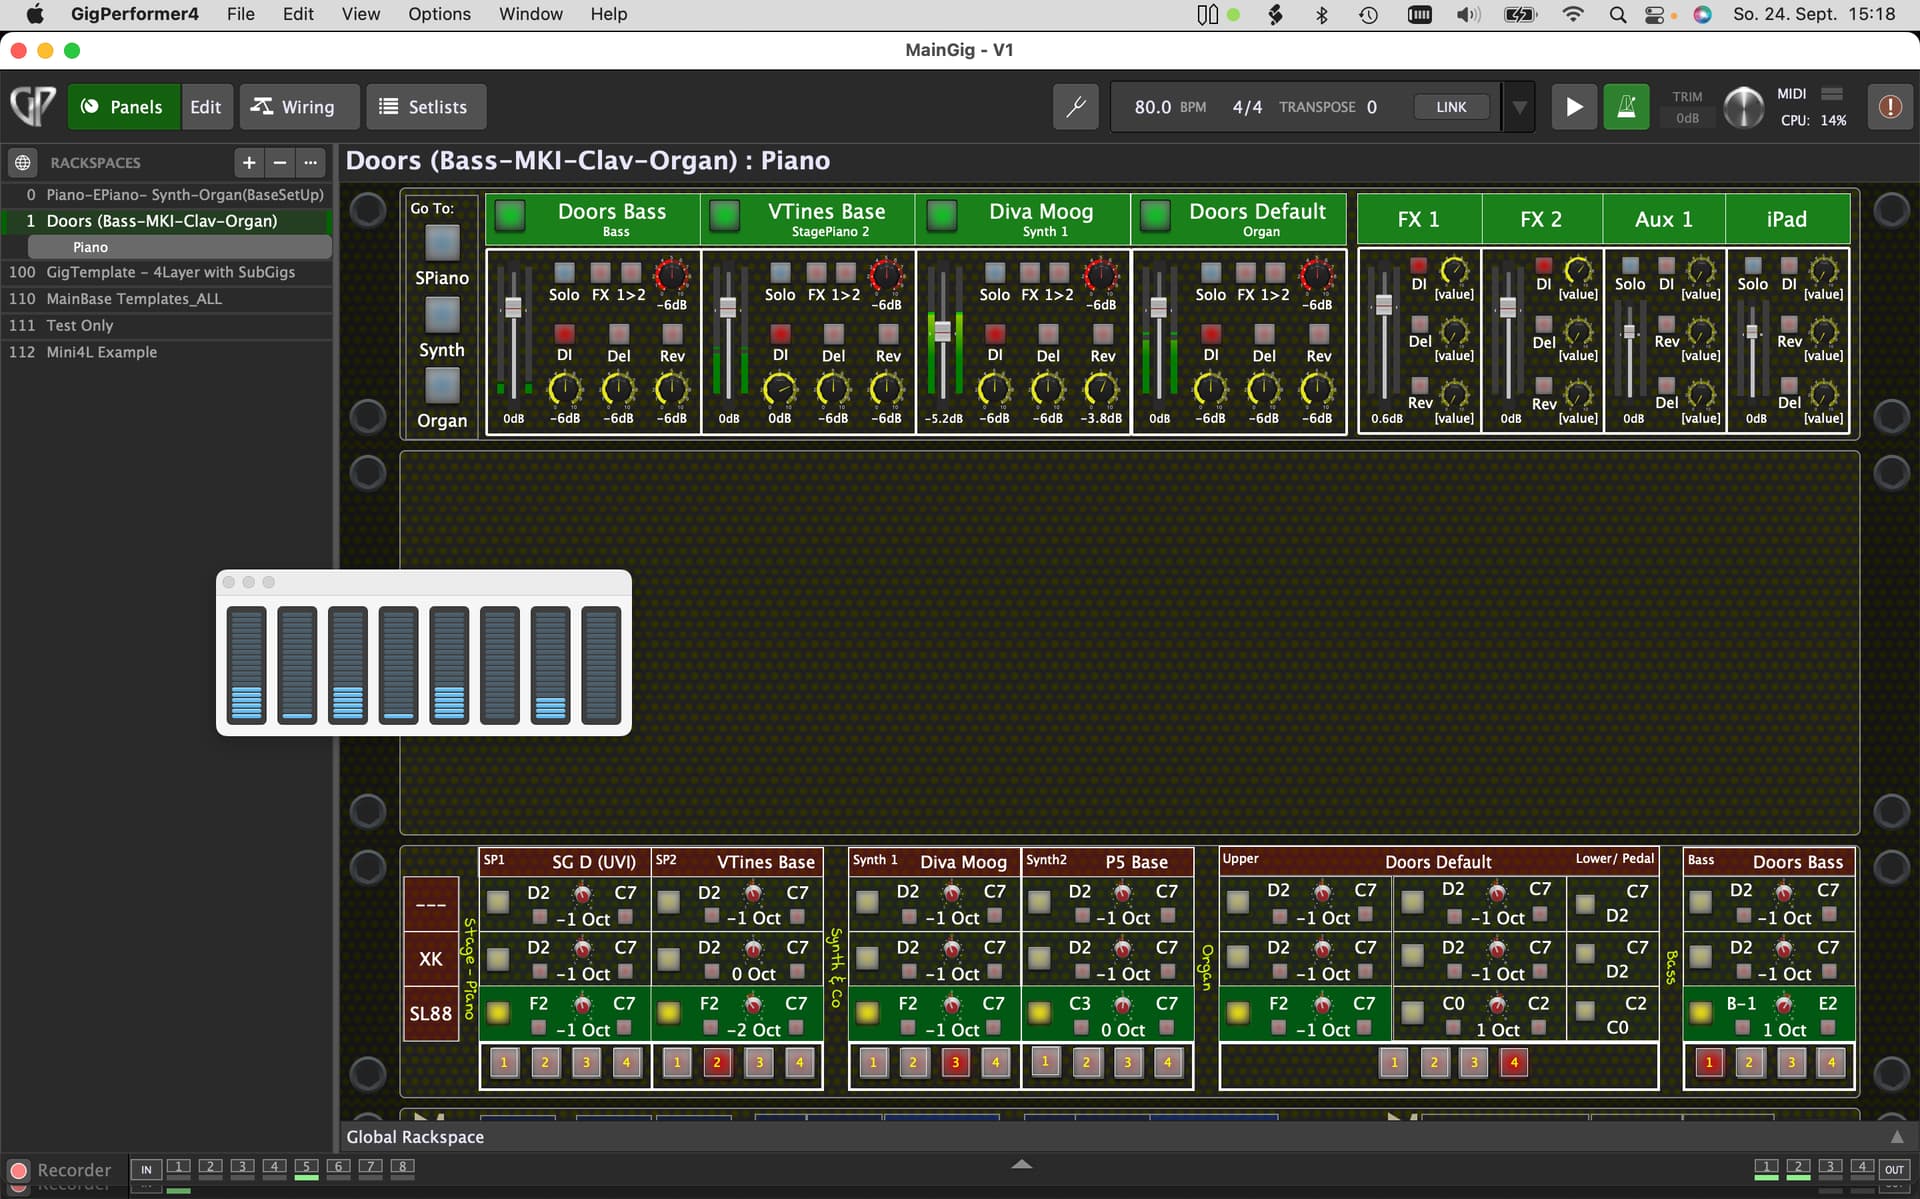Move the Doors Bass volume fader
The width and height of the screenshot is (1920, 1199).
pyautogui.click(x=513, y=307)
